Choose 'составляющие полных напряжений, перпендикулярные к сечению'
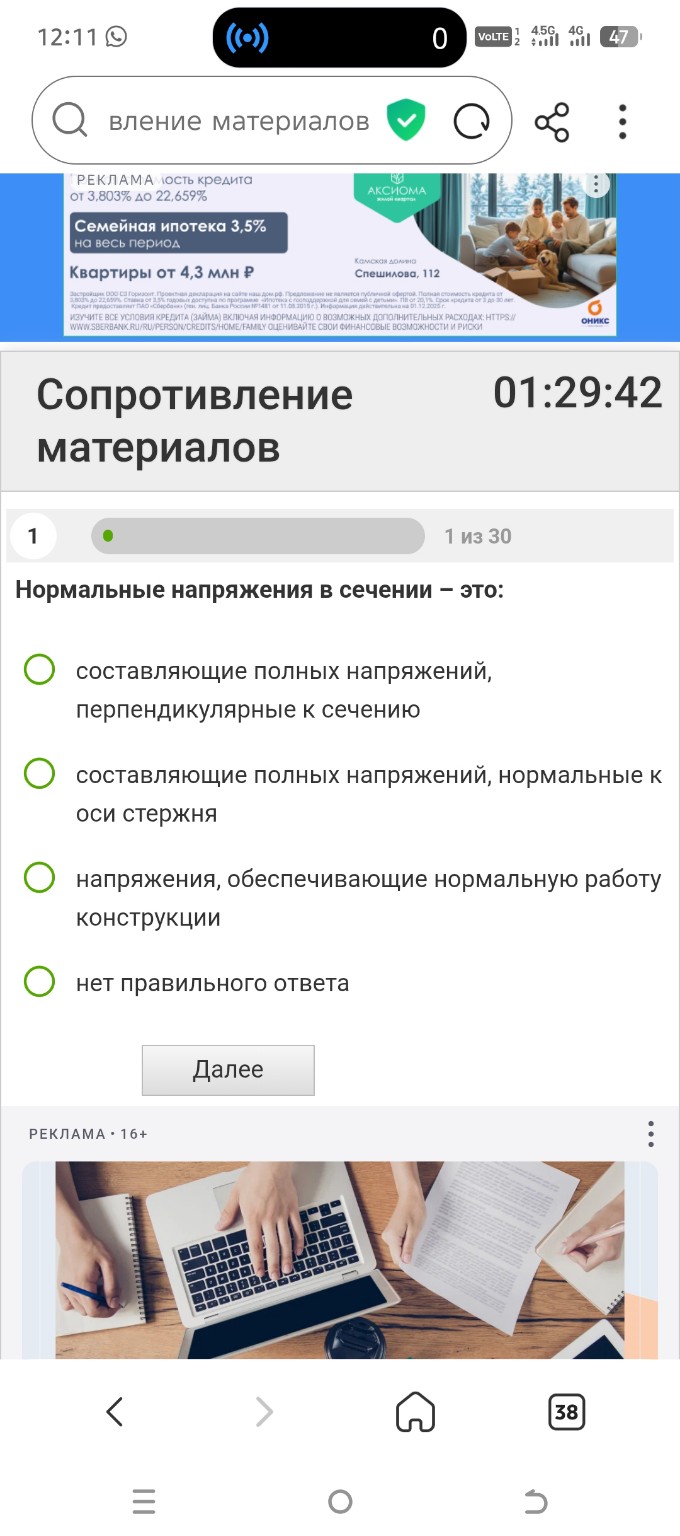 39,671
